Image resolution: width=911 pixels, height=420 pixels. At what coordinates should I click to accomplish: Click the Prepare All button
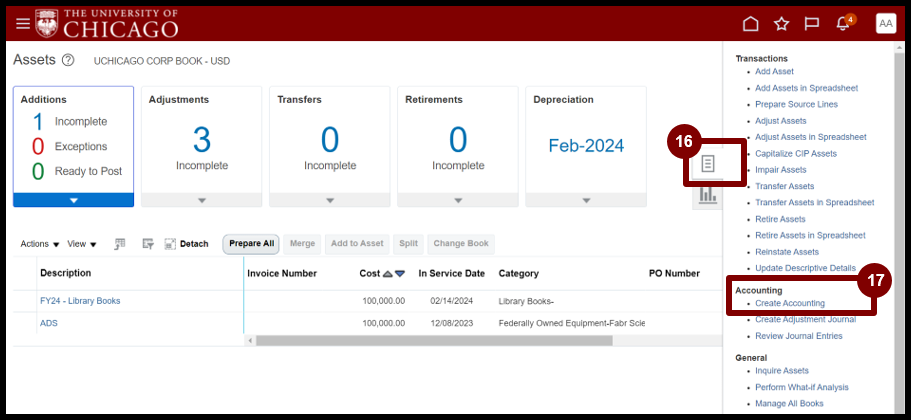pyautogui.click(x=252, y=244)
